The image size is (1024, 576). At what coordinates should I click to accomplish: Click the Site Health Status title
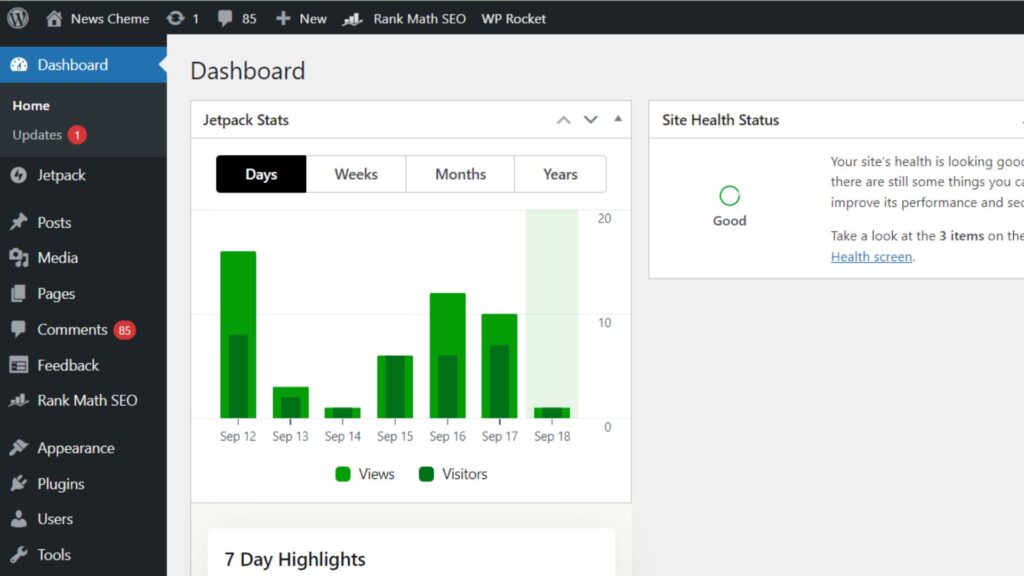click(x=720, y=120)
